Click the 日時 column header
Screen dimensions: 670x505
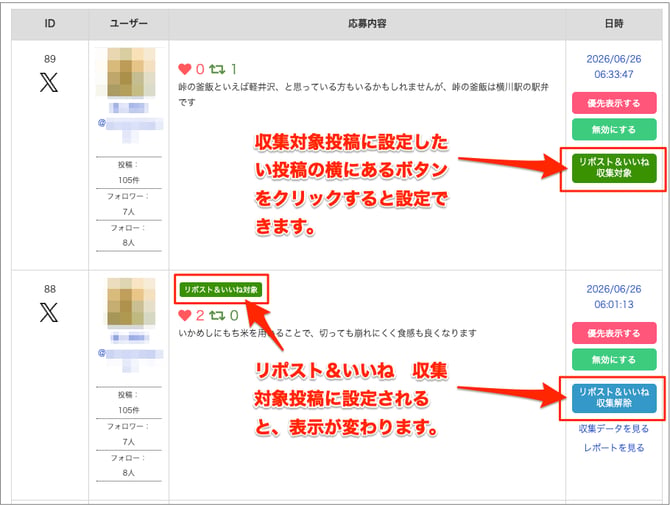[614, 24]
